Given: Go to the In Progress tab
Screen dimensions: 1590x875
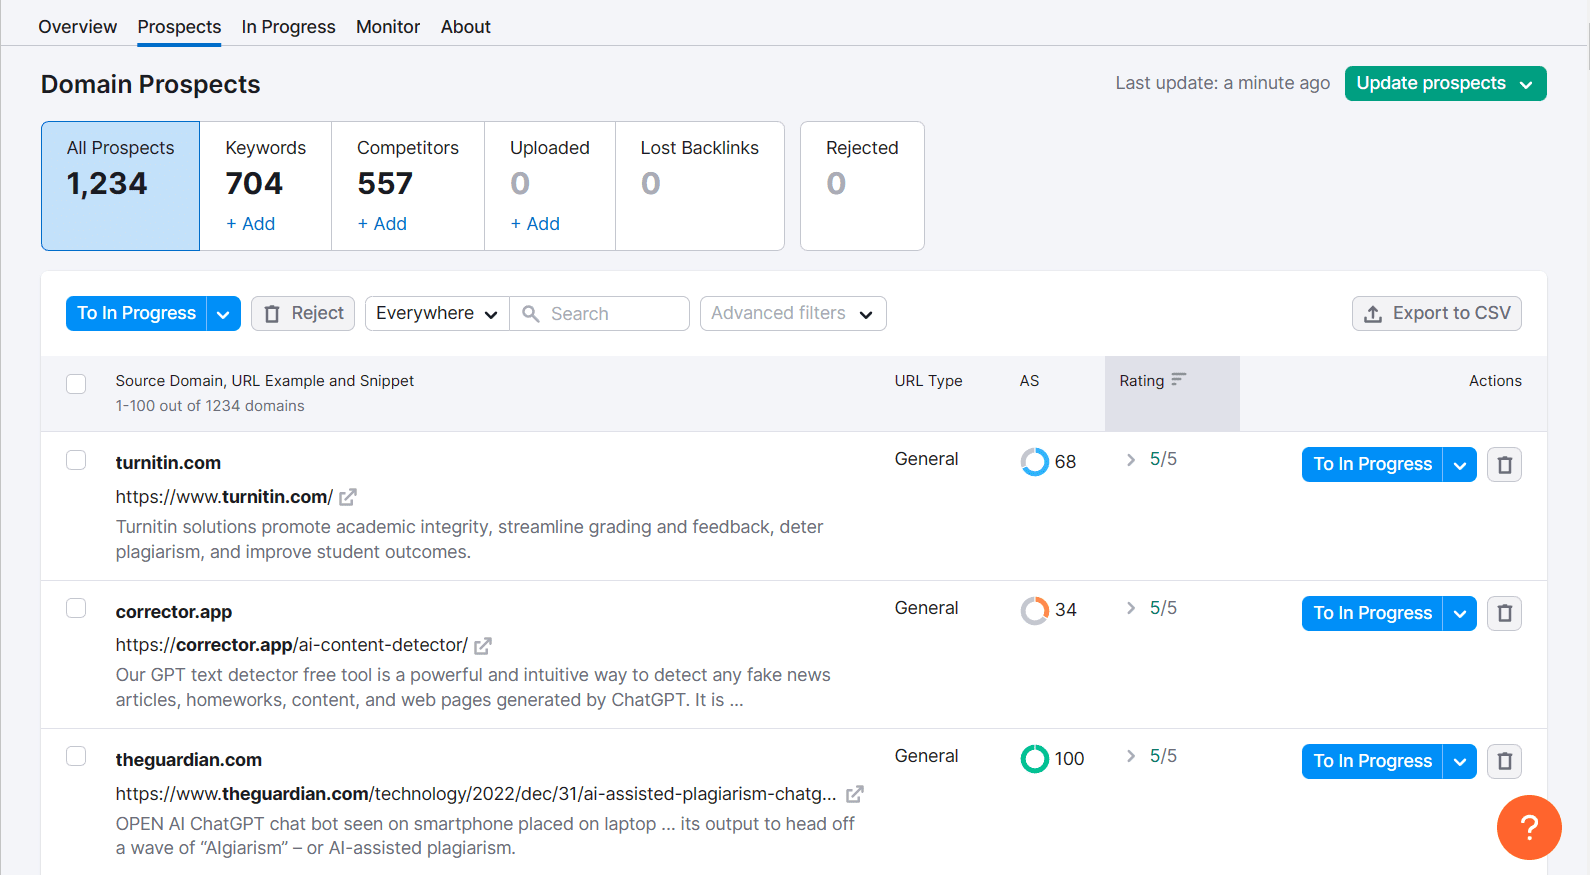Looking at the screenshot, I should 288,27.
